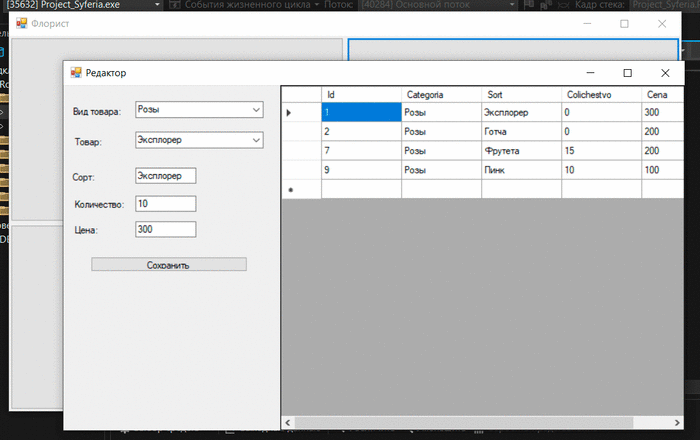Click the grid's horizontal scrollbar right arrow

coord(676,422)
